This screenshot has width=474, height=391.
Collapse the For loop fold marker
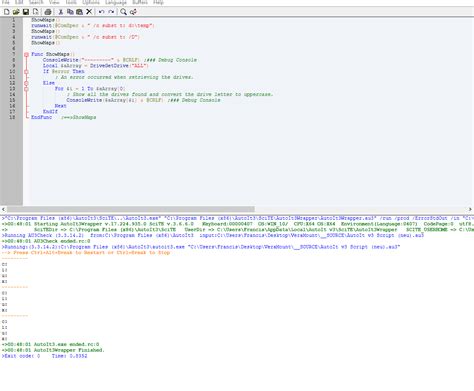point(26,89)
